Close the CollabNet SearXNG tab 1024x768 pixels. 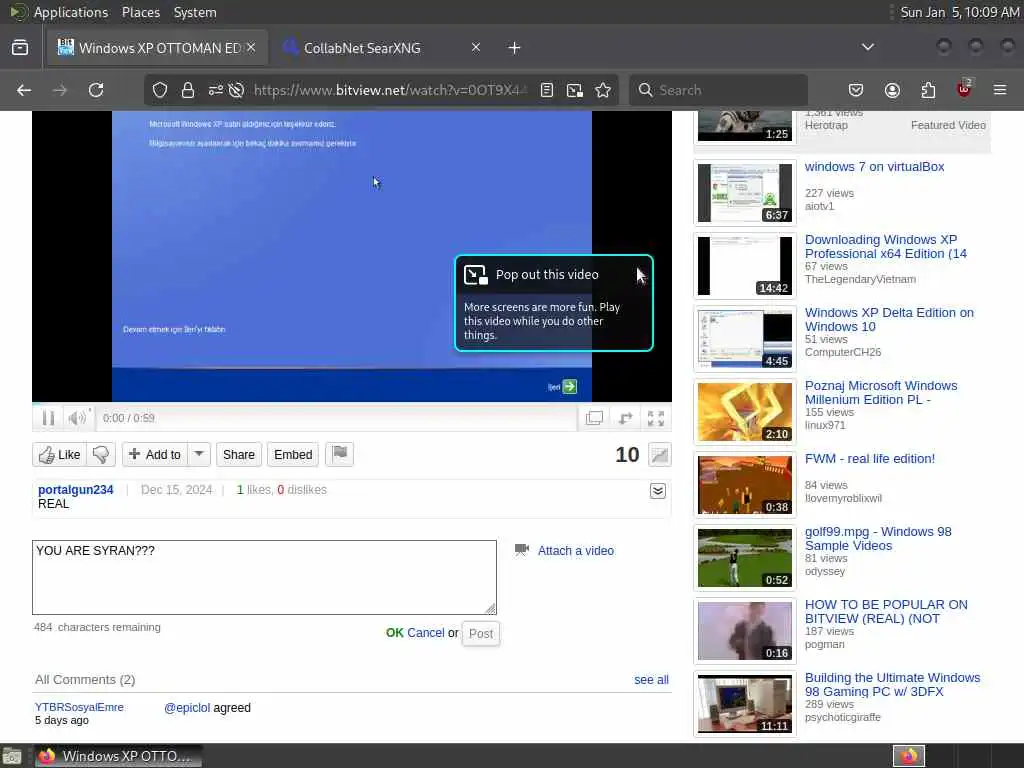click(476, 47)
